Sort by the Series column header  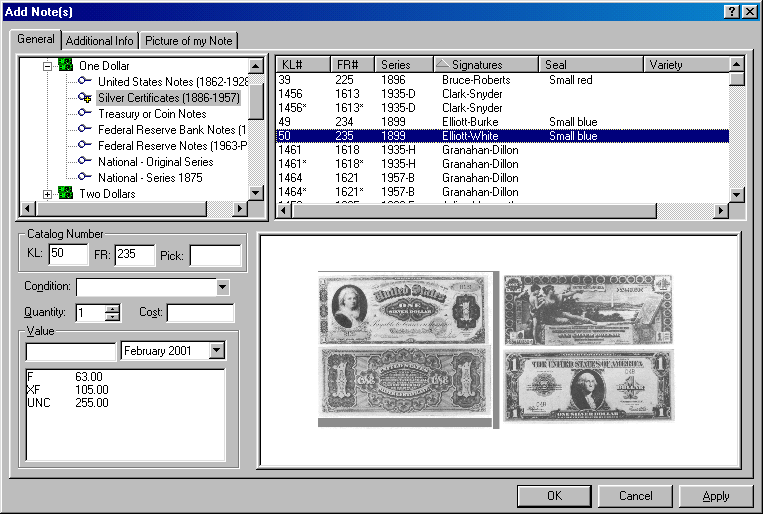tap(404, 65)
